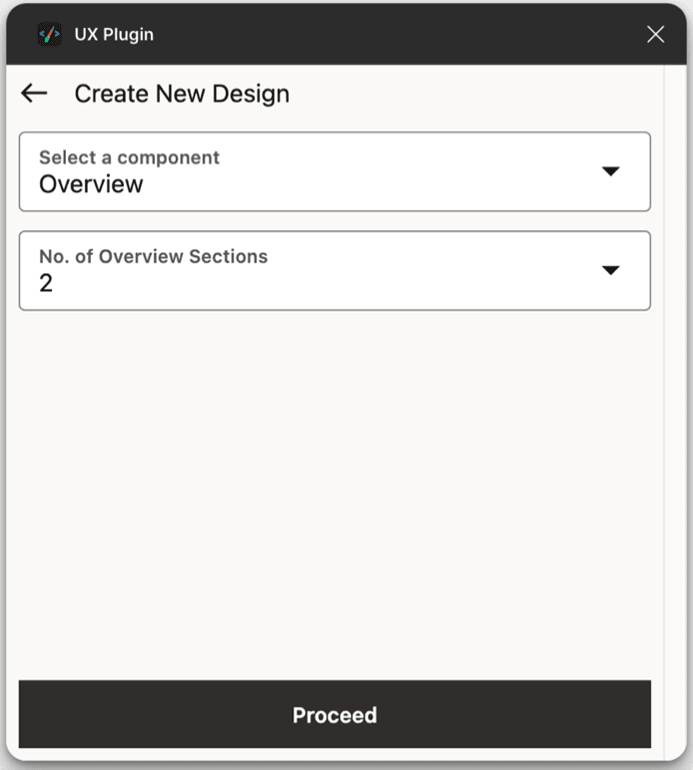The image size is (693, 770).
Task: Click the "Create New Design" heading
Action: (182, 94)
